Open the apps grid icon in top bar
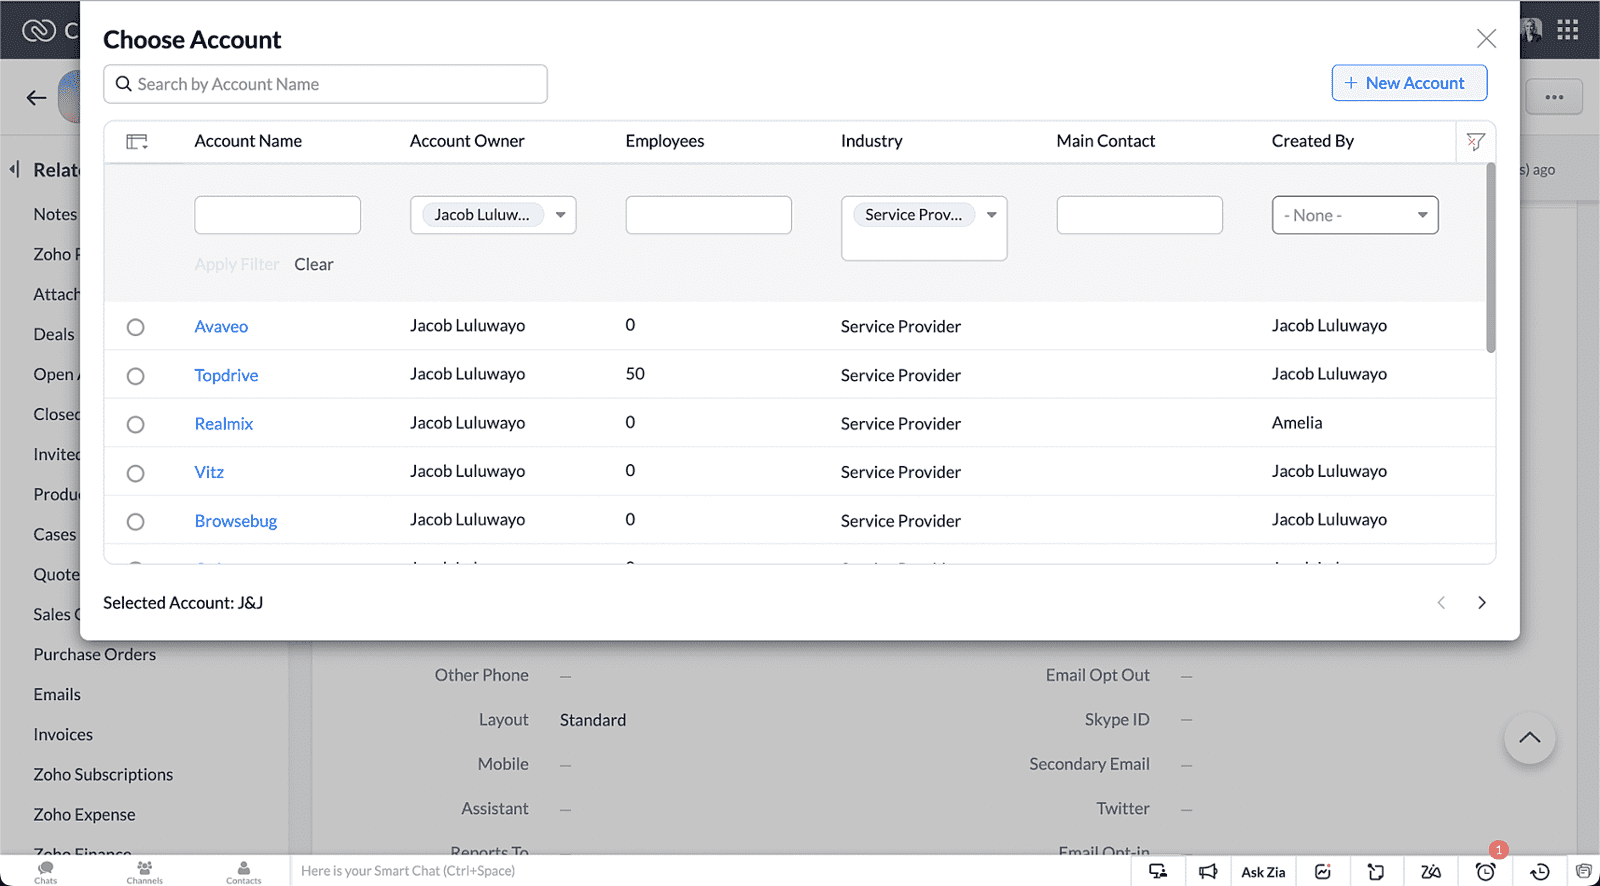 point(1567,29)
